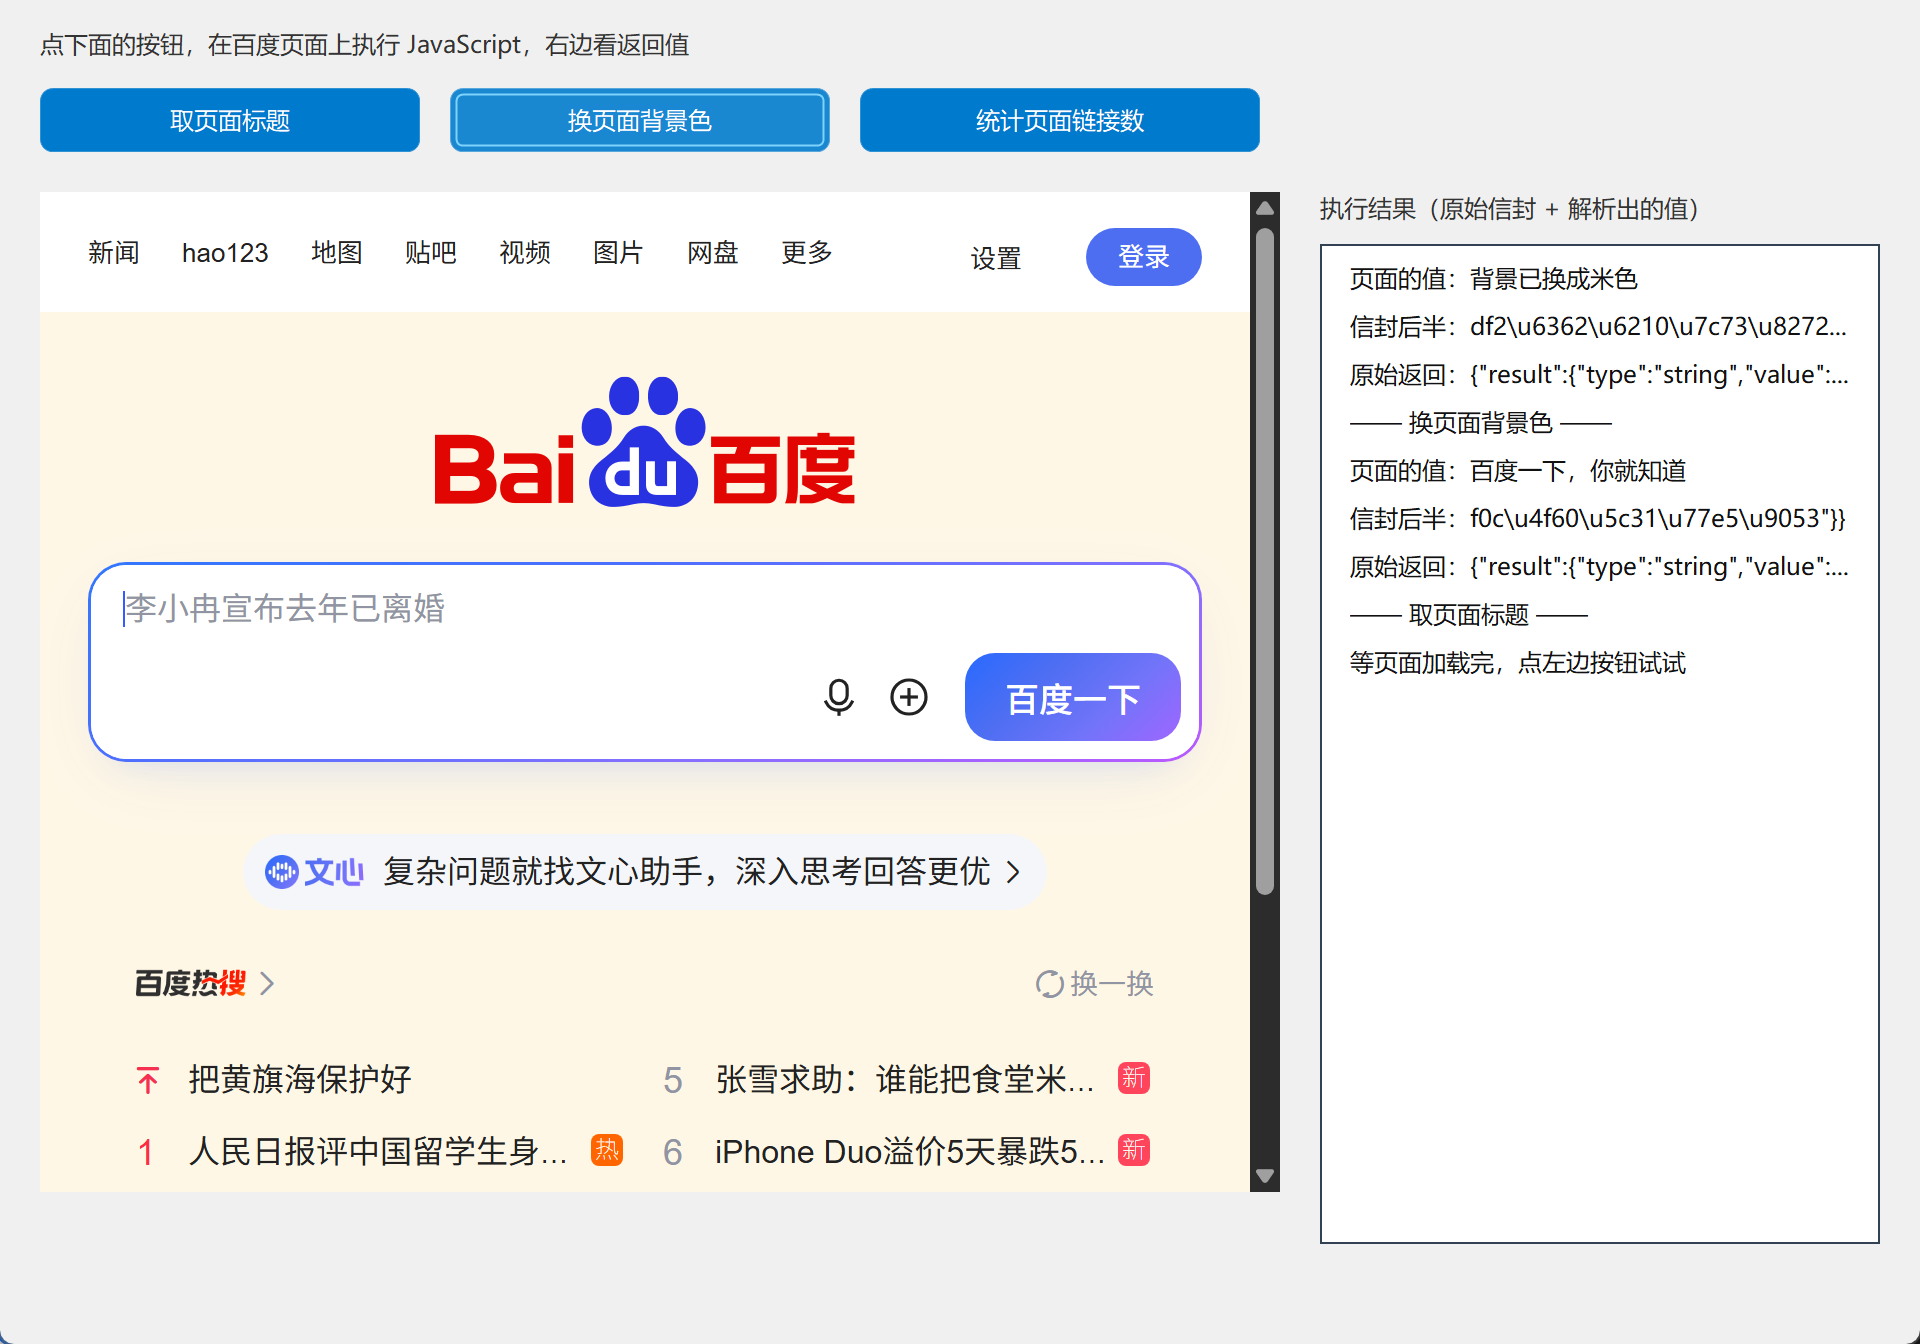Click 复杂问题就找文心助手 banner text
This screenshot has height=1344, width=1920.
686,872
